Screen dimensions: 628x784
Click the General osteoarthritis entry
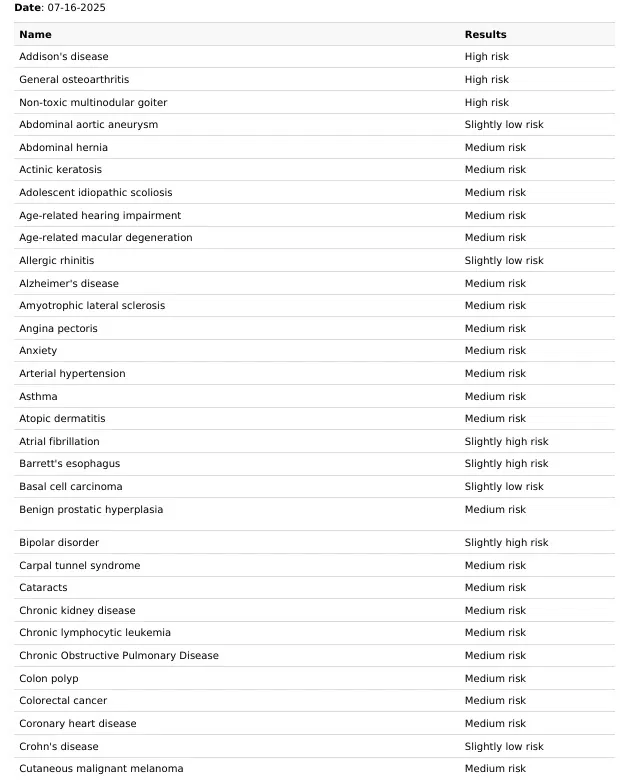[74, 80]
